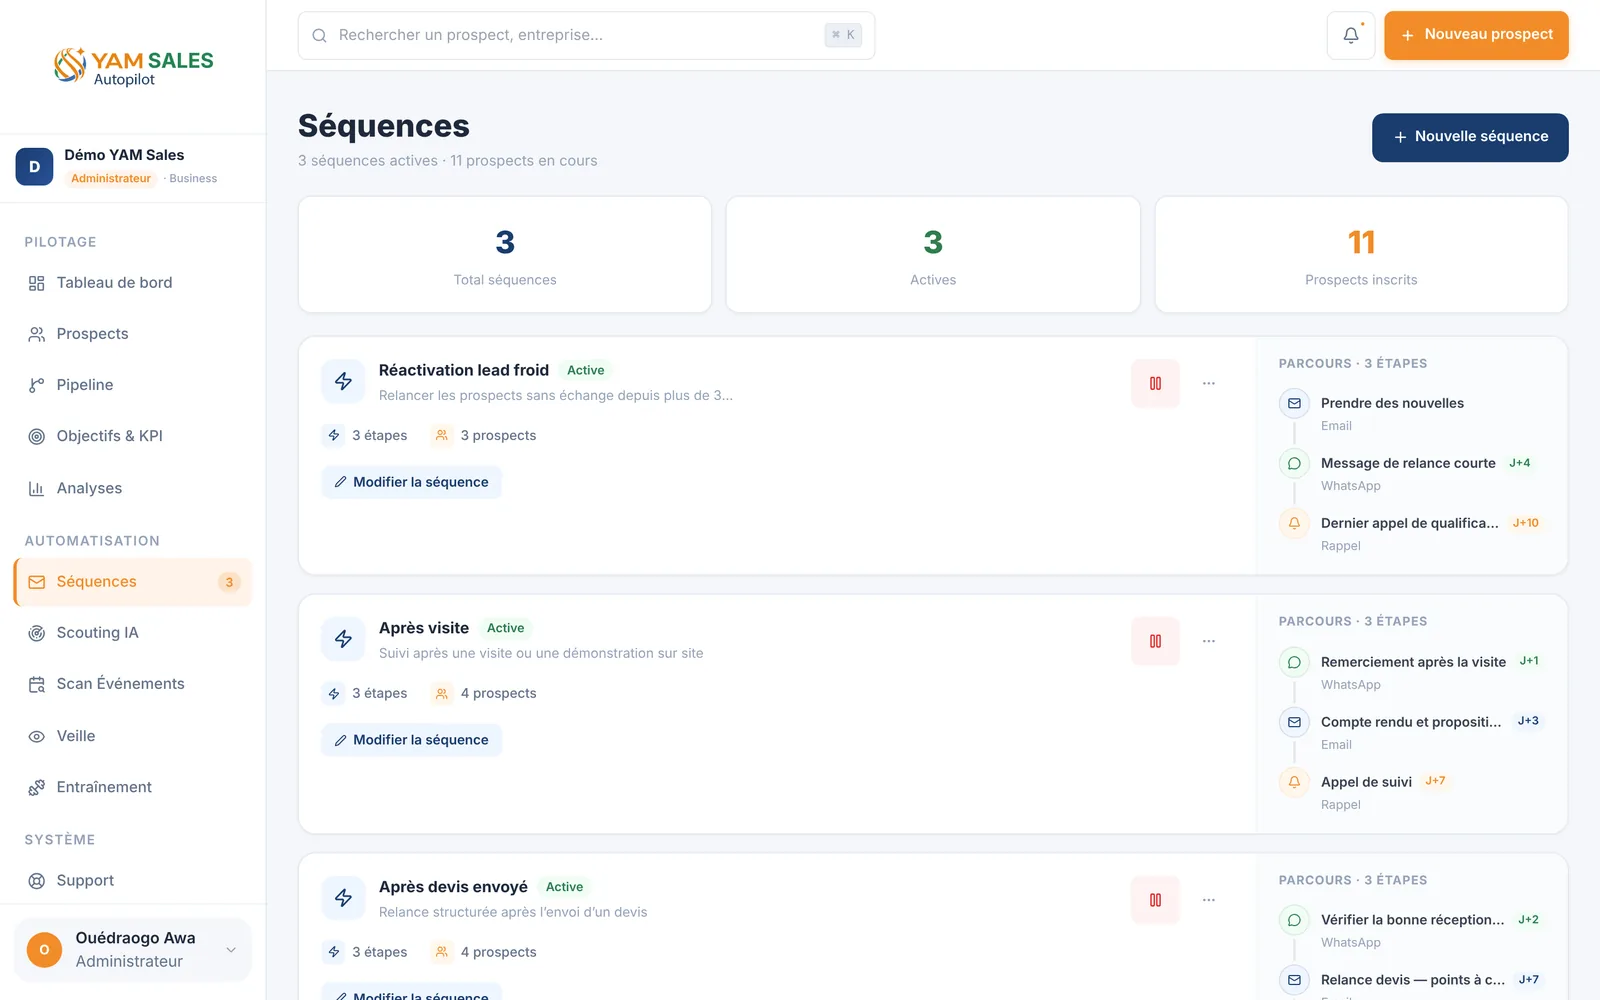Open the Entraînement section

[x=133, y=787]
